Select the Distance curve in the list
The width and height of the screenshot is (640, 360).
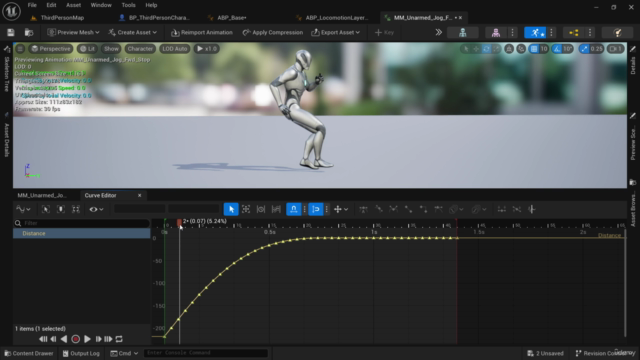[x=82, y=233]
